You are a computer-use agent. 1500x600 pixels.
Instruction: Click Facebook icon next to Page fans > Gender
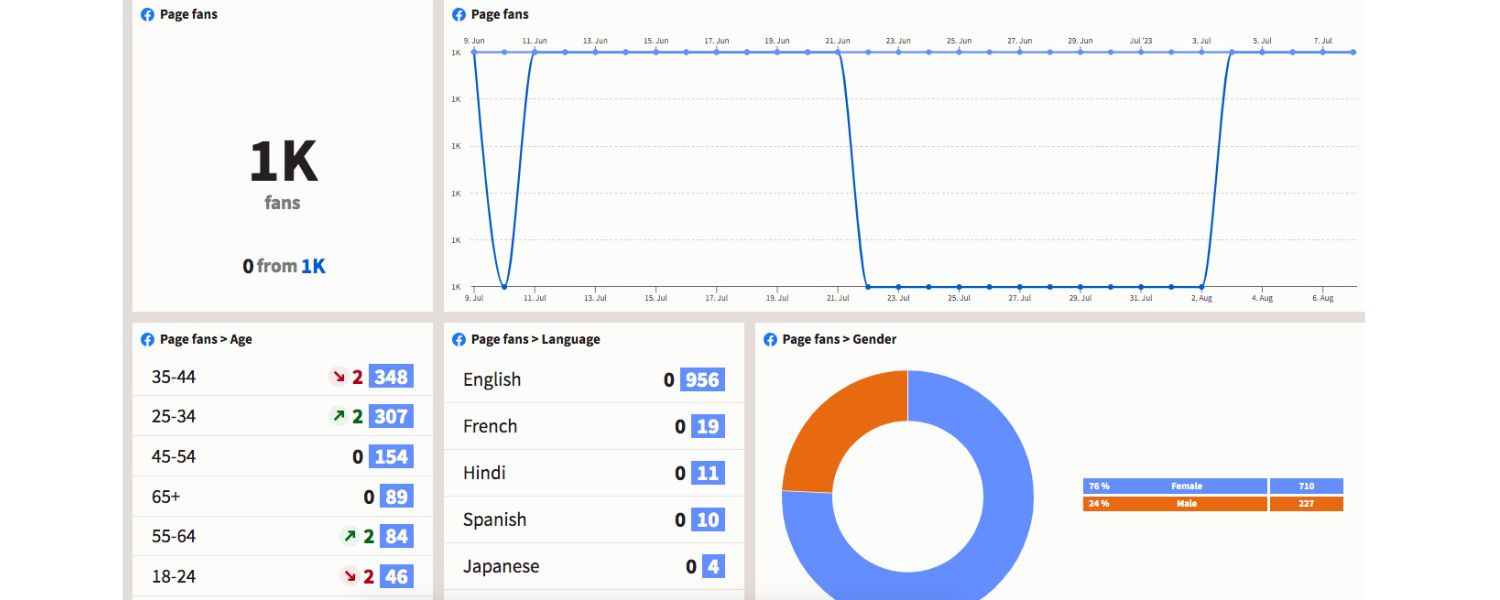coord(770,340)
